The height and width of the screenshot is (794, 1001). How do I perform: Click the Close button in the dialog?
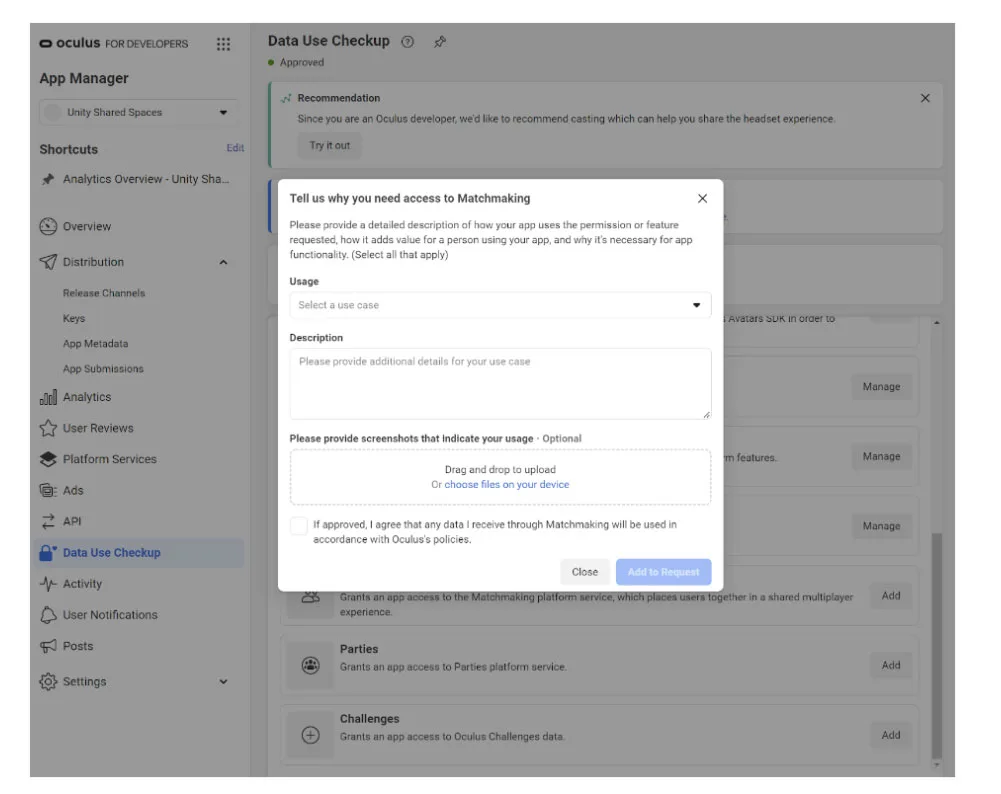coord(585,572)
